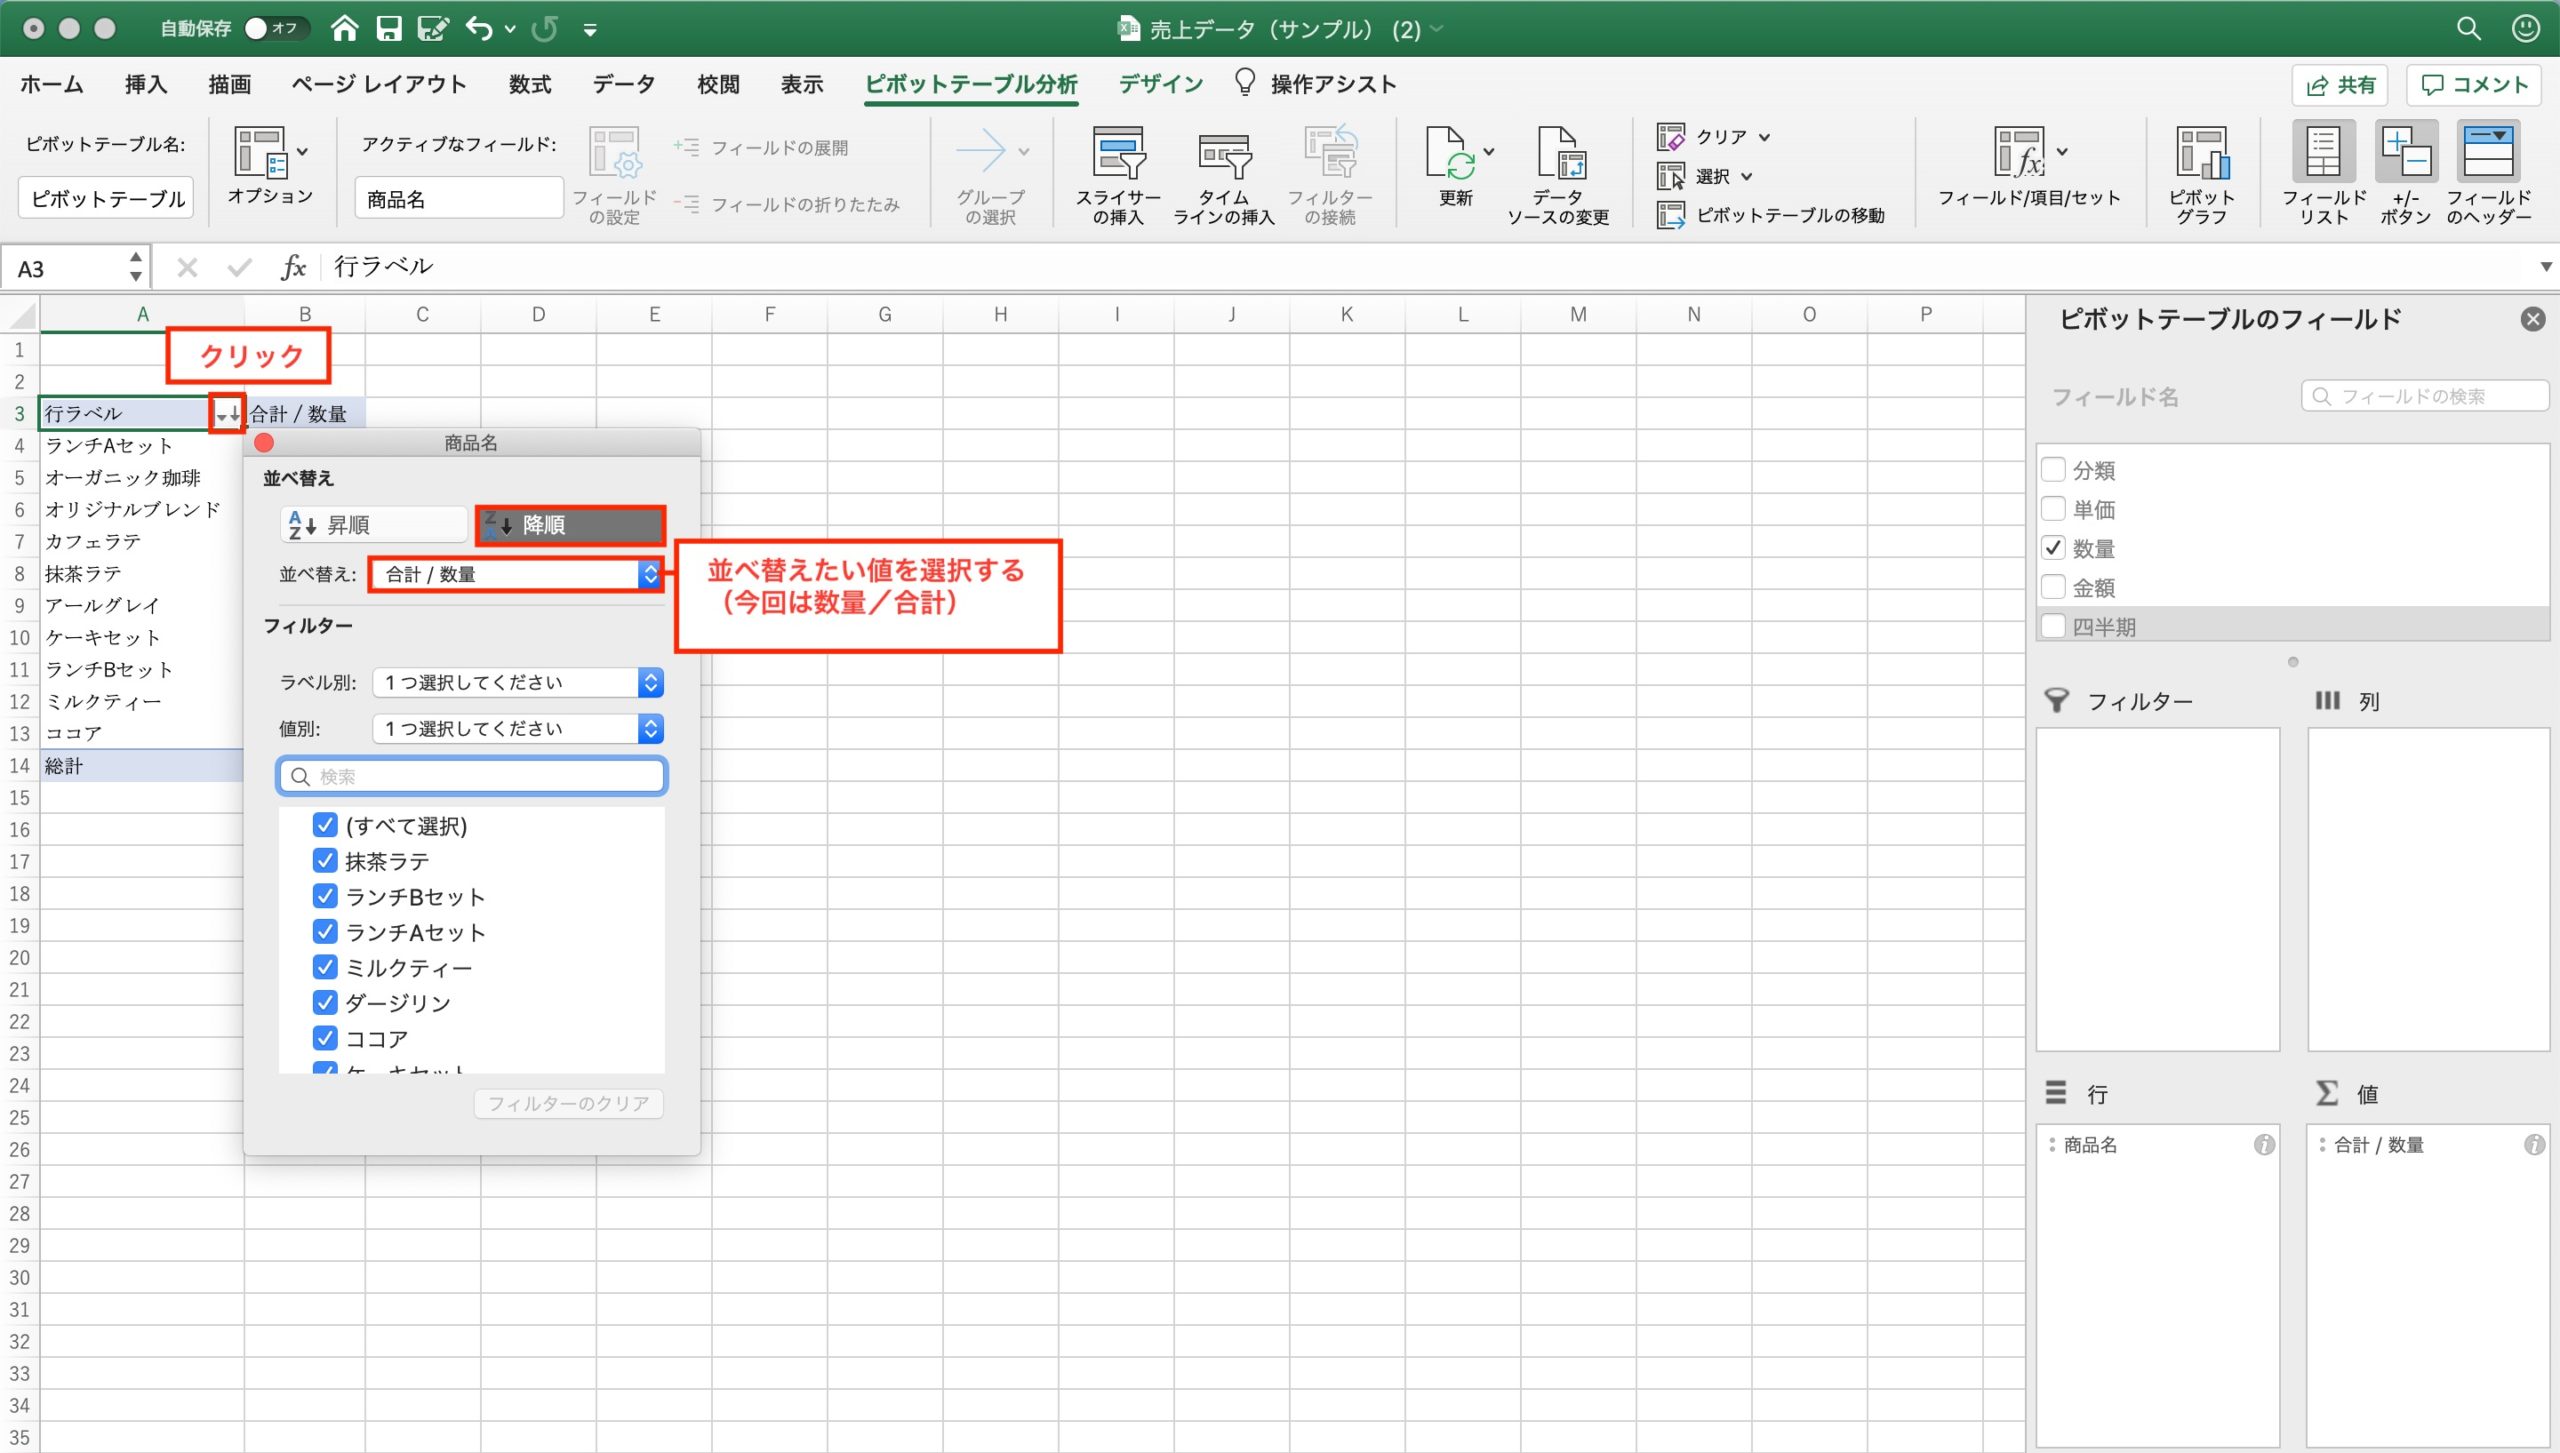Screen dimensions: 2560x1453
Task: Click info icon next to 合計 / 数量 value
Action: tap(2534, 1145)
